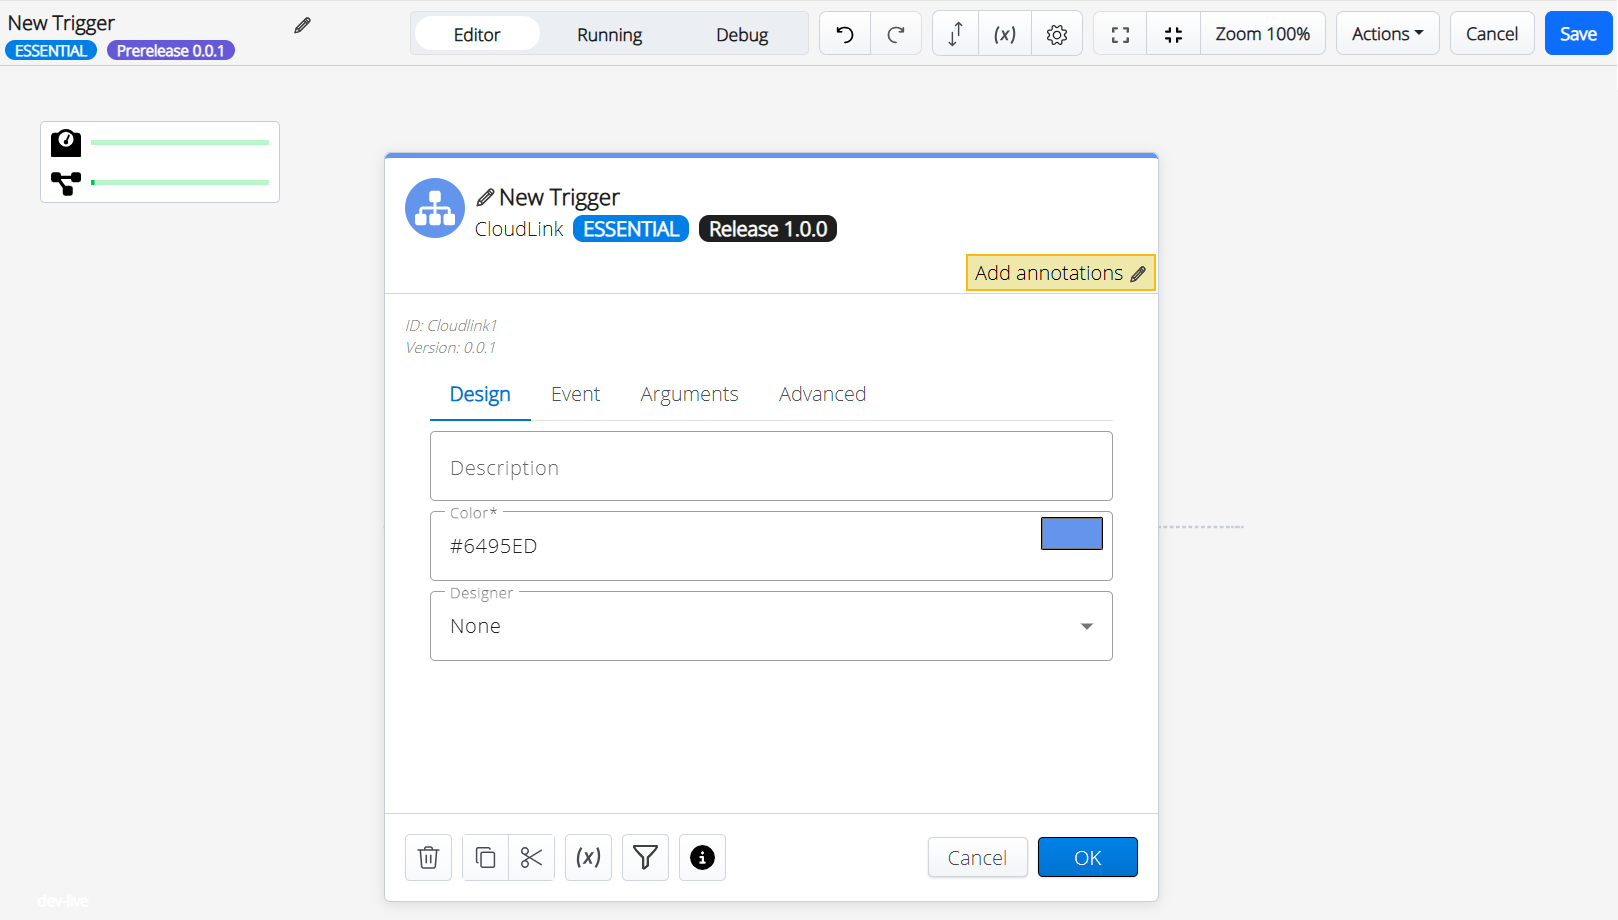Click the funnel filter icon

(x=645, y=857)
